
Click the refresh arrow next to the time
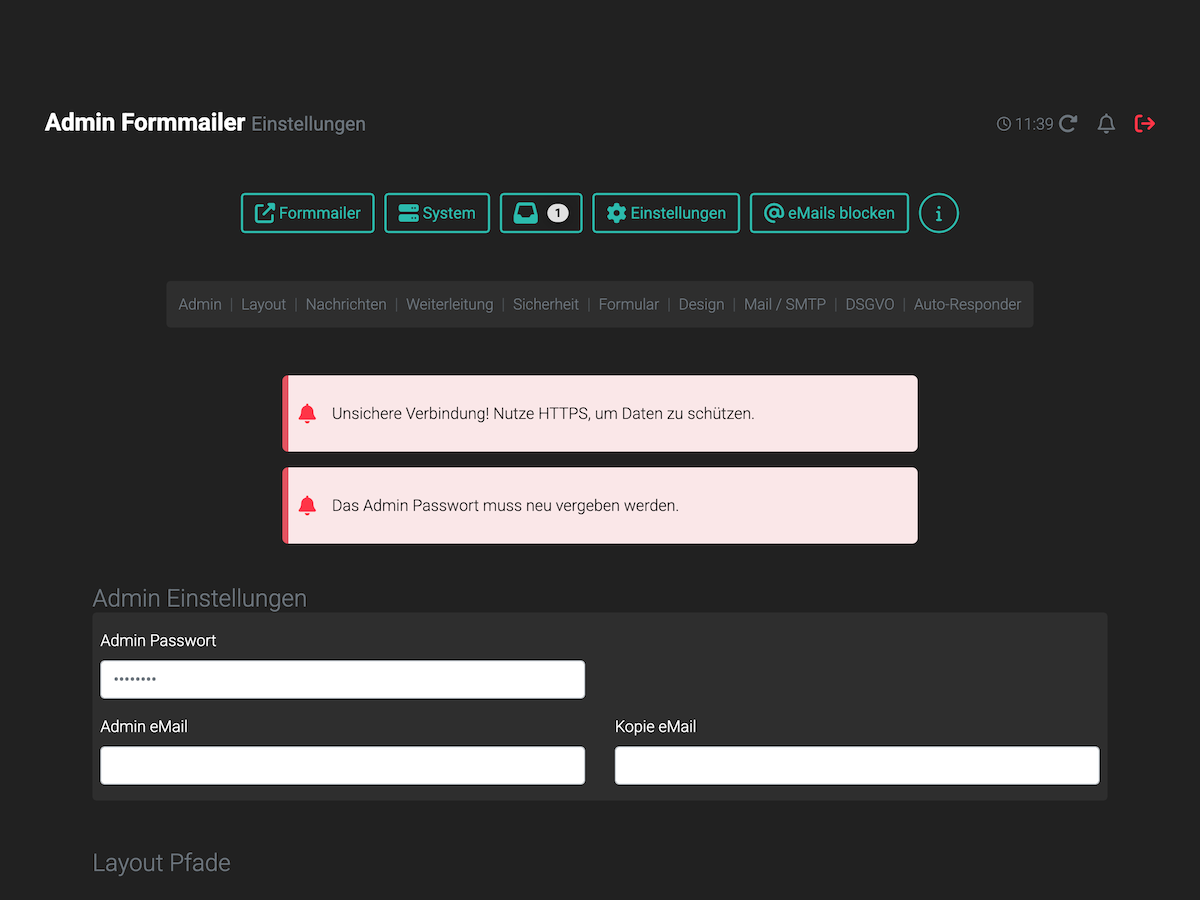point(1068,124)
